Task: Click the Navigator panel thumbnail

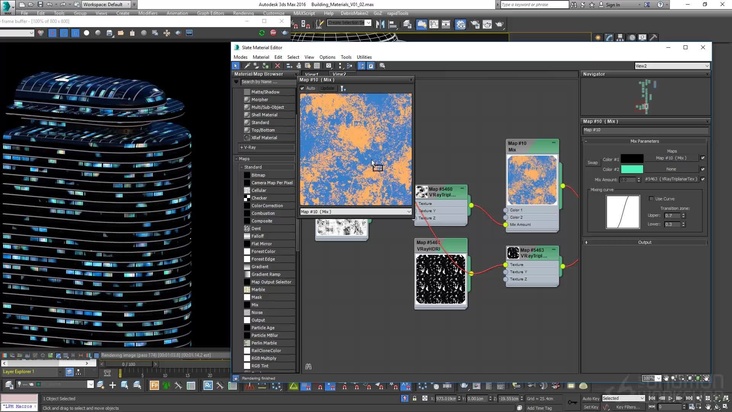Action: pos(645,95)
